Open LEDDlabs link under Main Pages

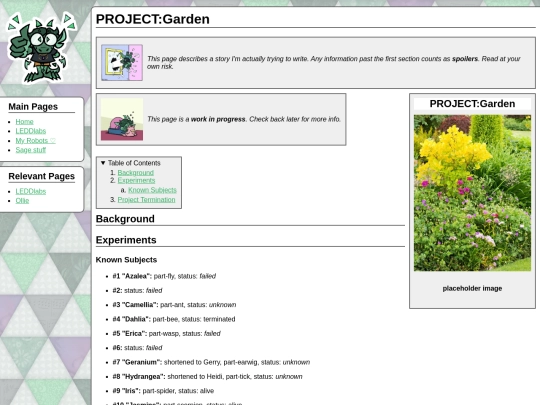(x=31, y=131)
